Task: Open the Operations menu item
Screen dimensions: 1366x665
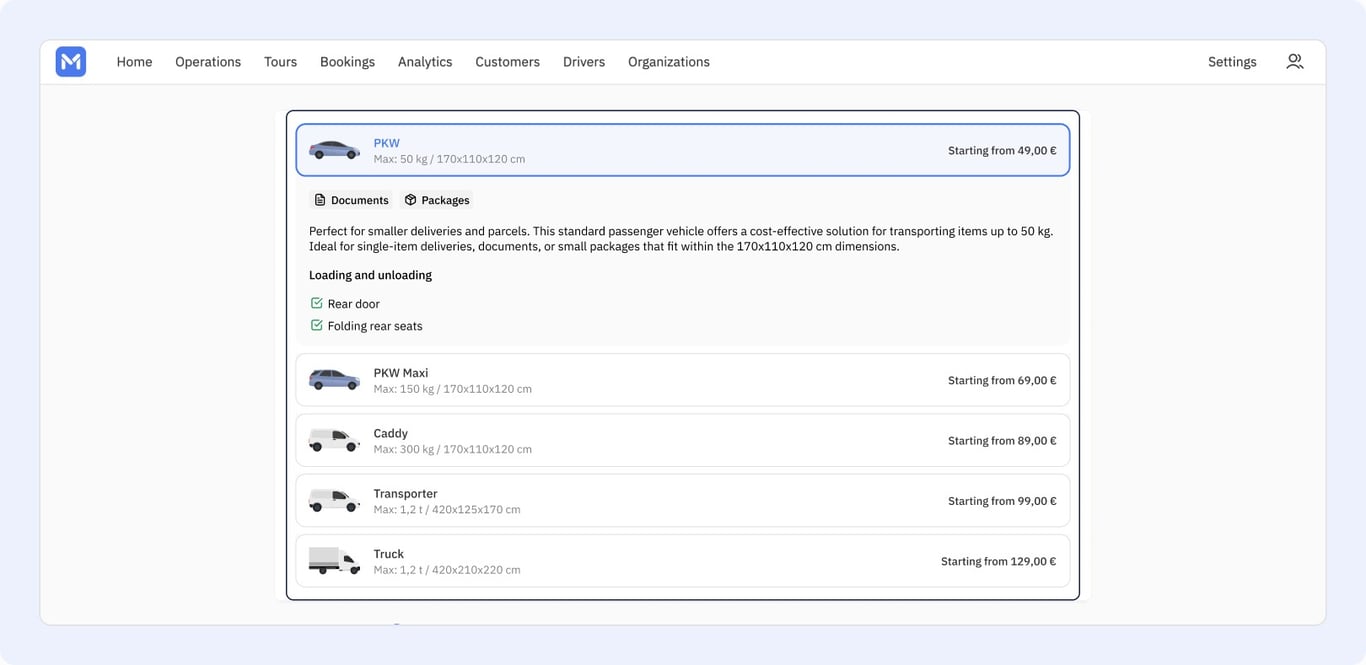Action: pos(208,62)
